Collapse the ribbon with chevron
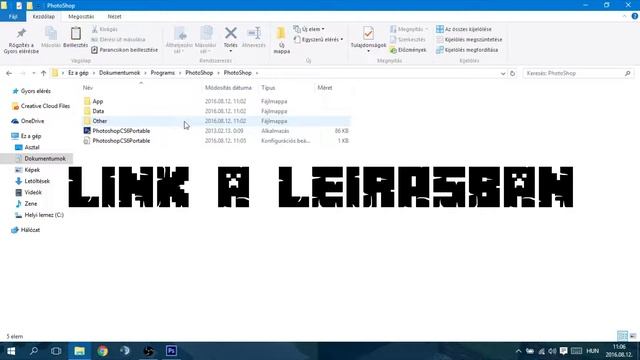 624,16
